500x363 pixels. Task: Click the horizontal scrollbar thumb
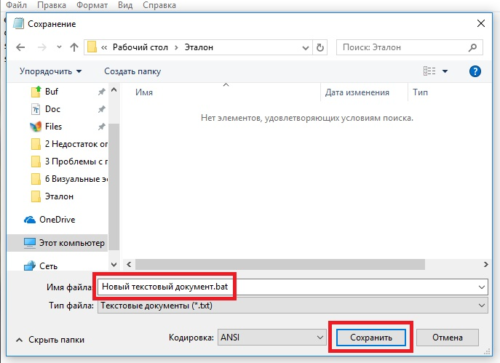coord(280,265)
